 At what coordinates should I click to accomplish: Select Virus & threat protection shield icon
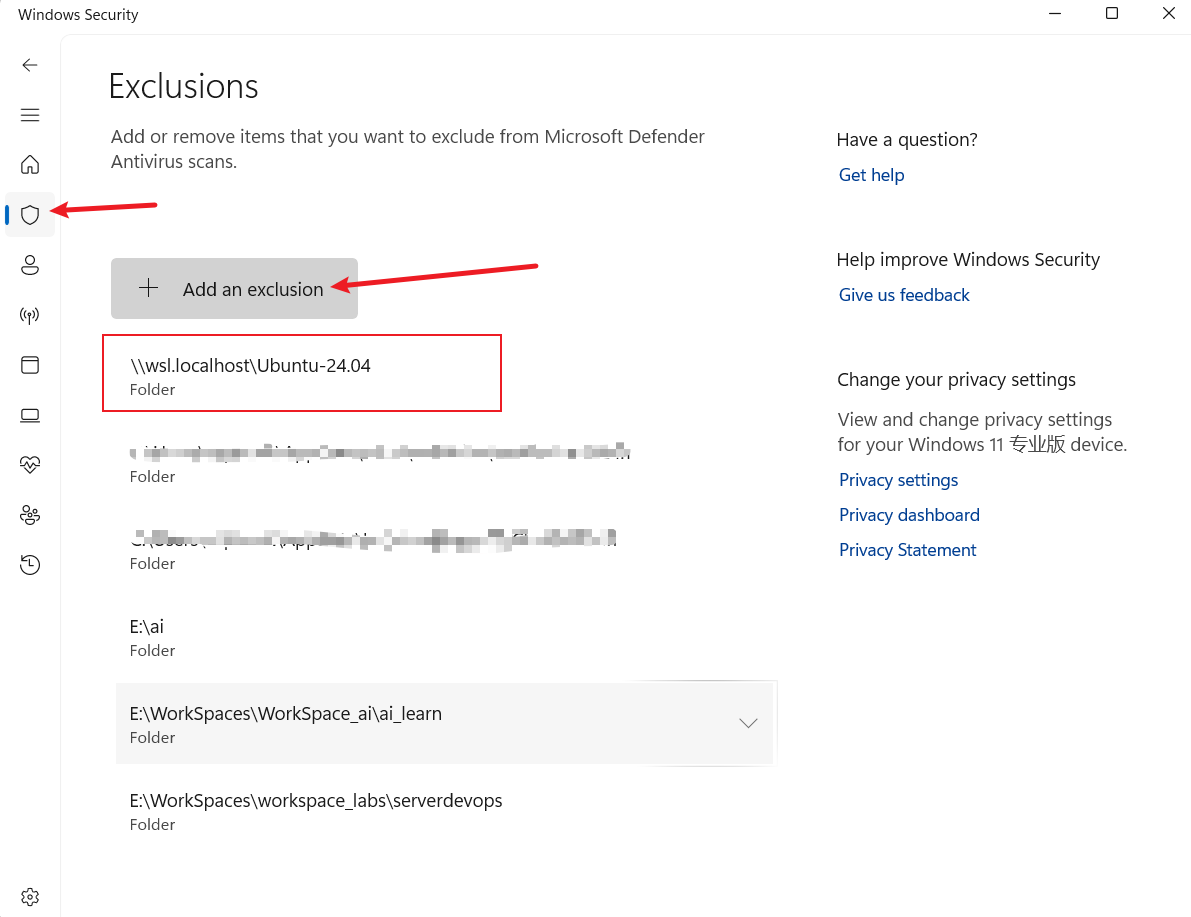coord(30,215)
